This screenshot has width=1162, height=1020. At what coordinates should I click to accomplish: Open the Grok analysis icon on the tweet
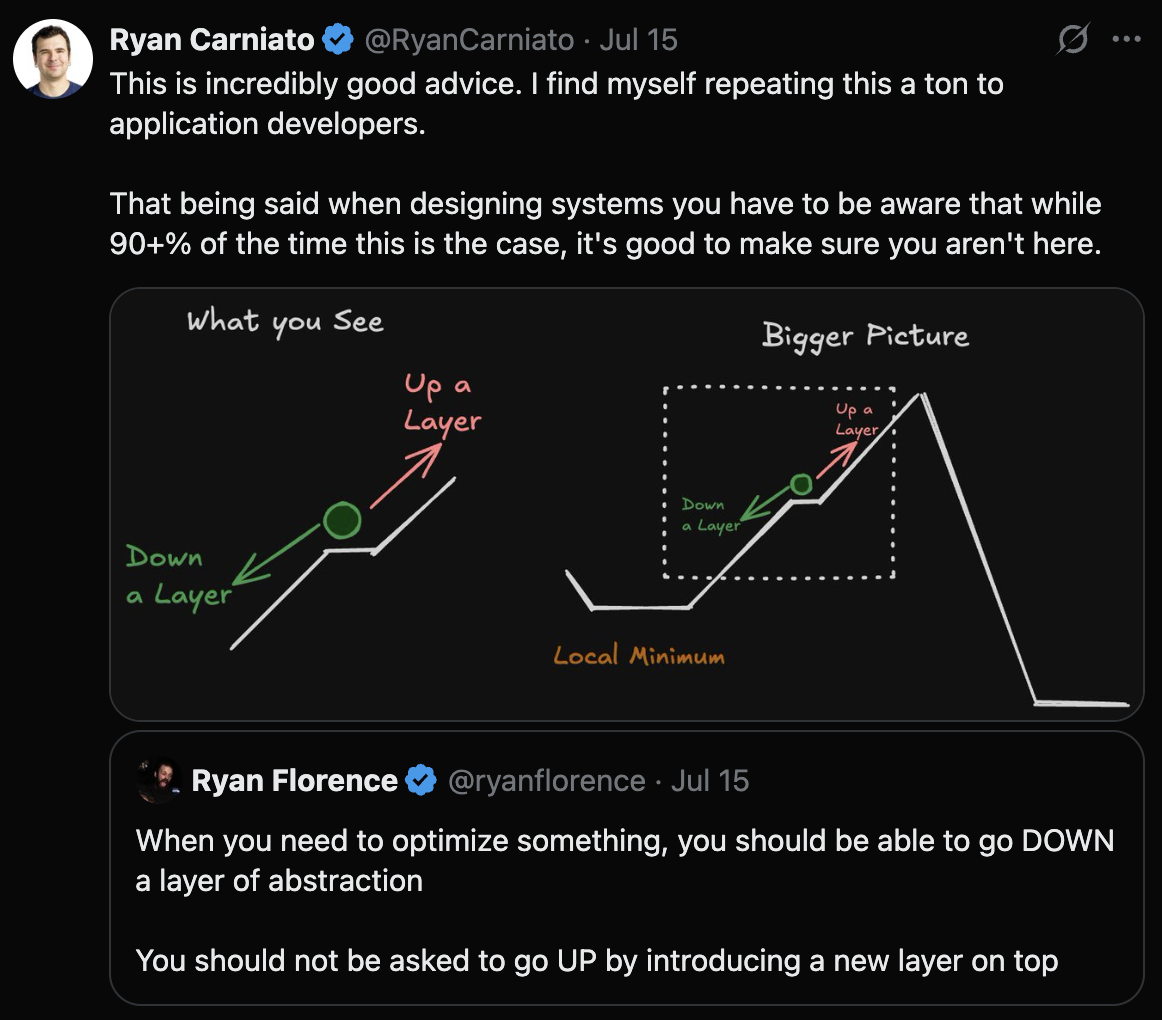(x=1071, y=39)
